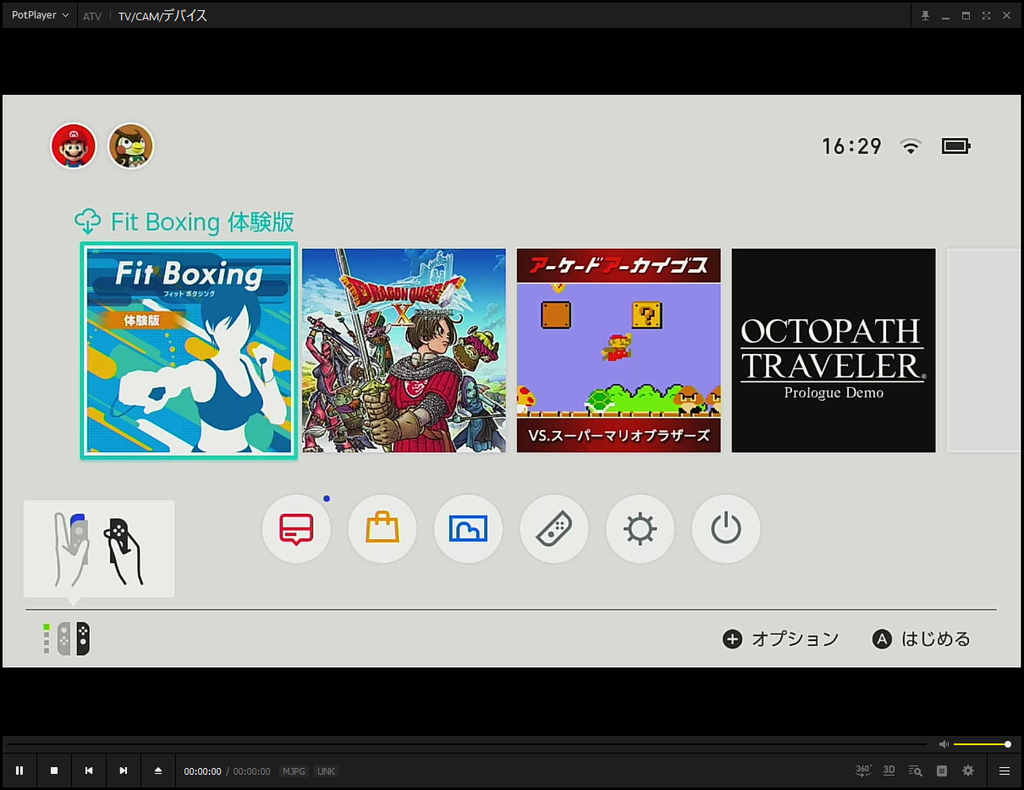Stop playback in PotPlayer
The width and height of the screenshot is (1024, 790).
coord(54,771)
